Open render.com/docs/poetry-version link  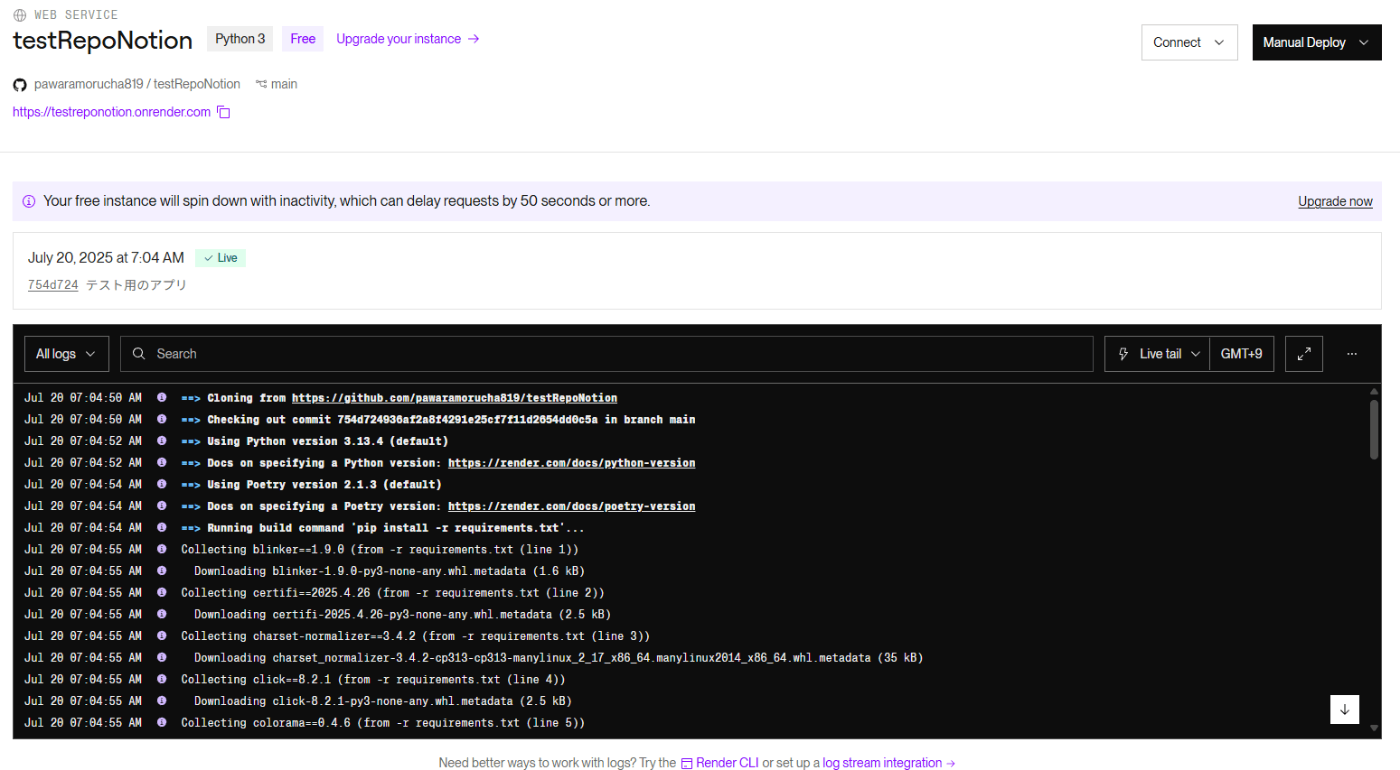(x=572, y=506)
